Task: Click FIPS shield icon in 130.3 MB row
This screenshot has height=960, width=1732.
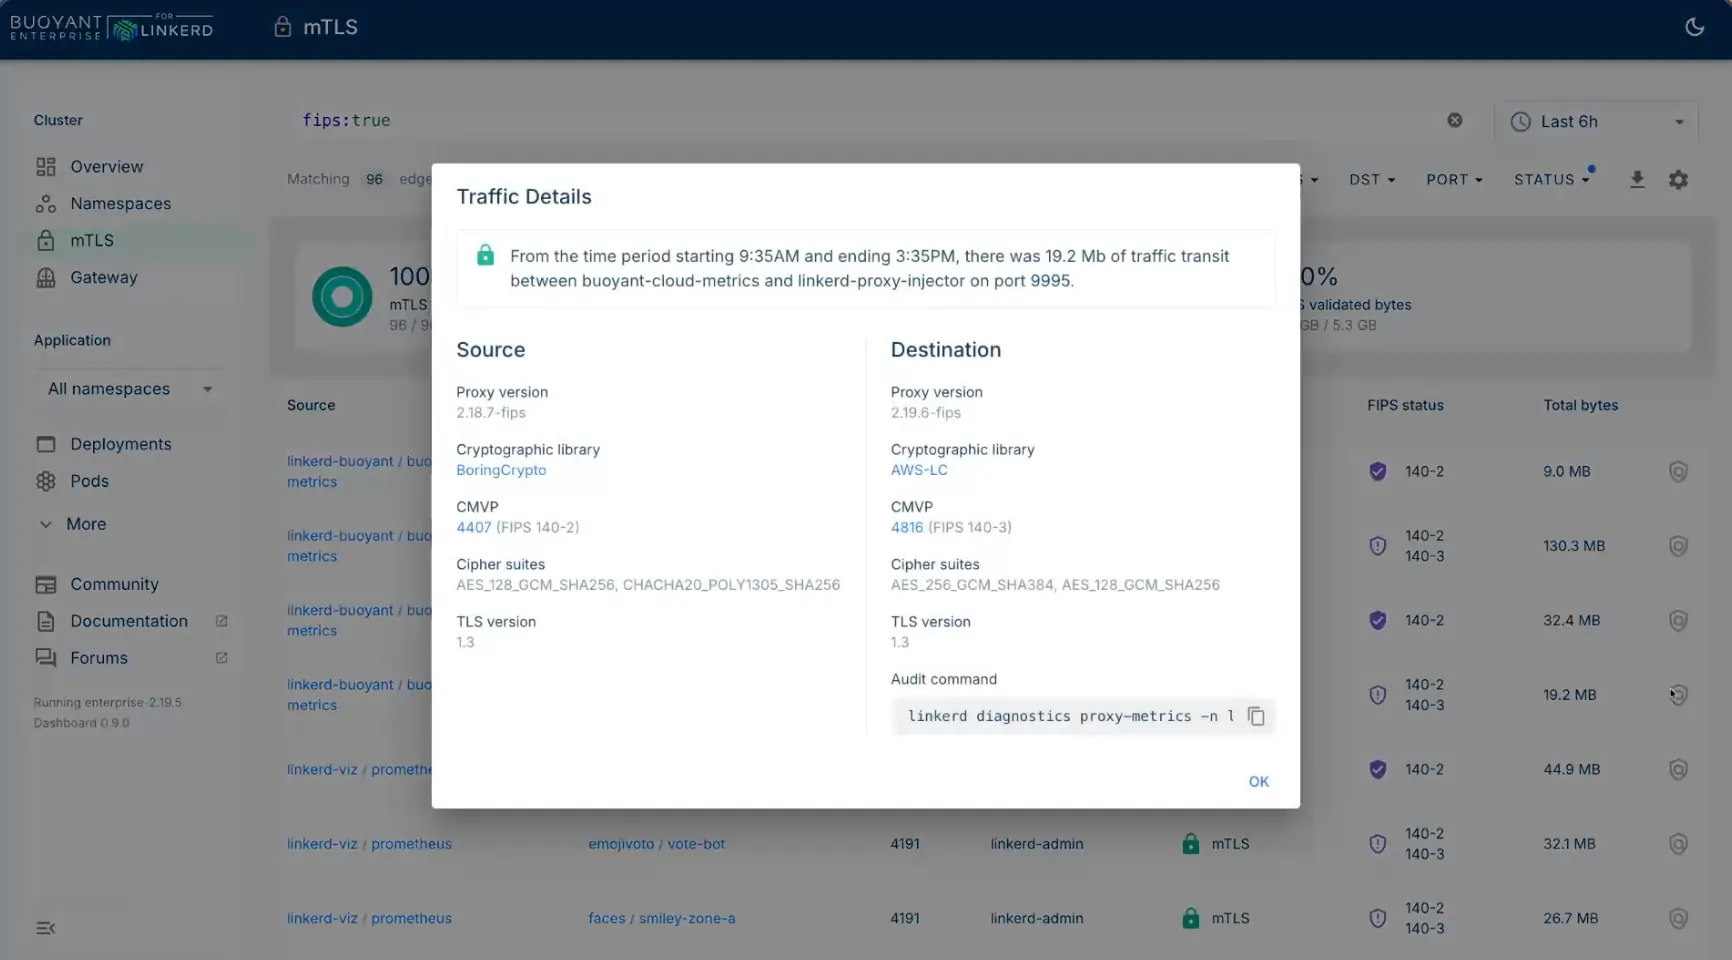Action: (1377, 546)
